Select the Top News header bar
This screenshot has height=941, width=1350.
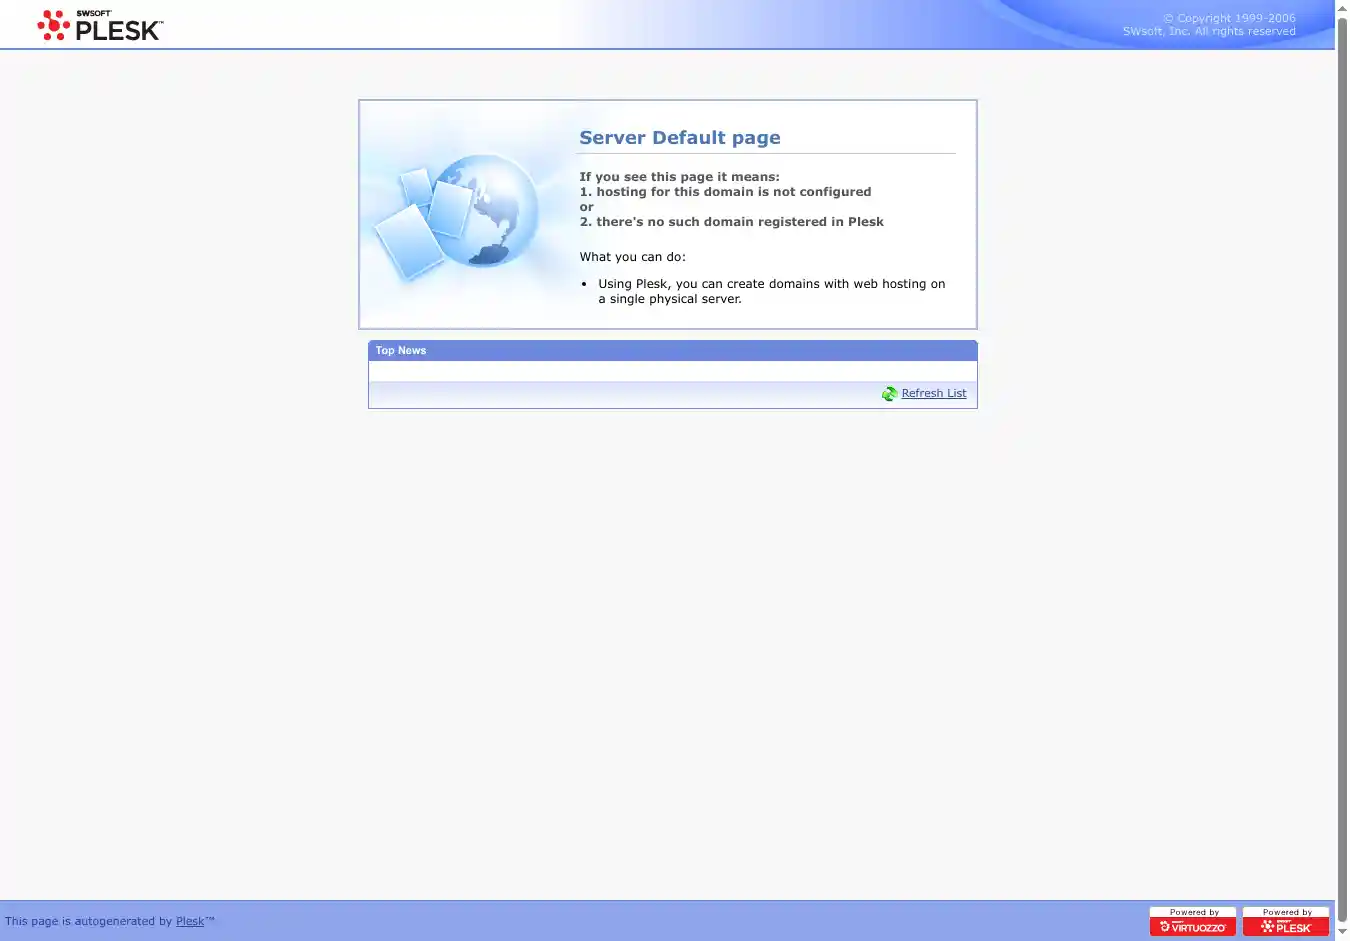click(x=672, y=351)
